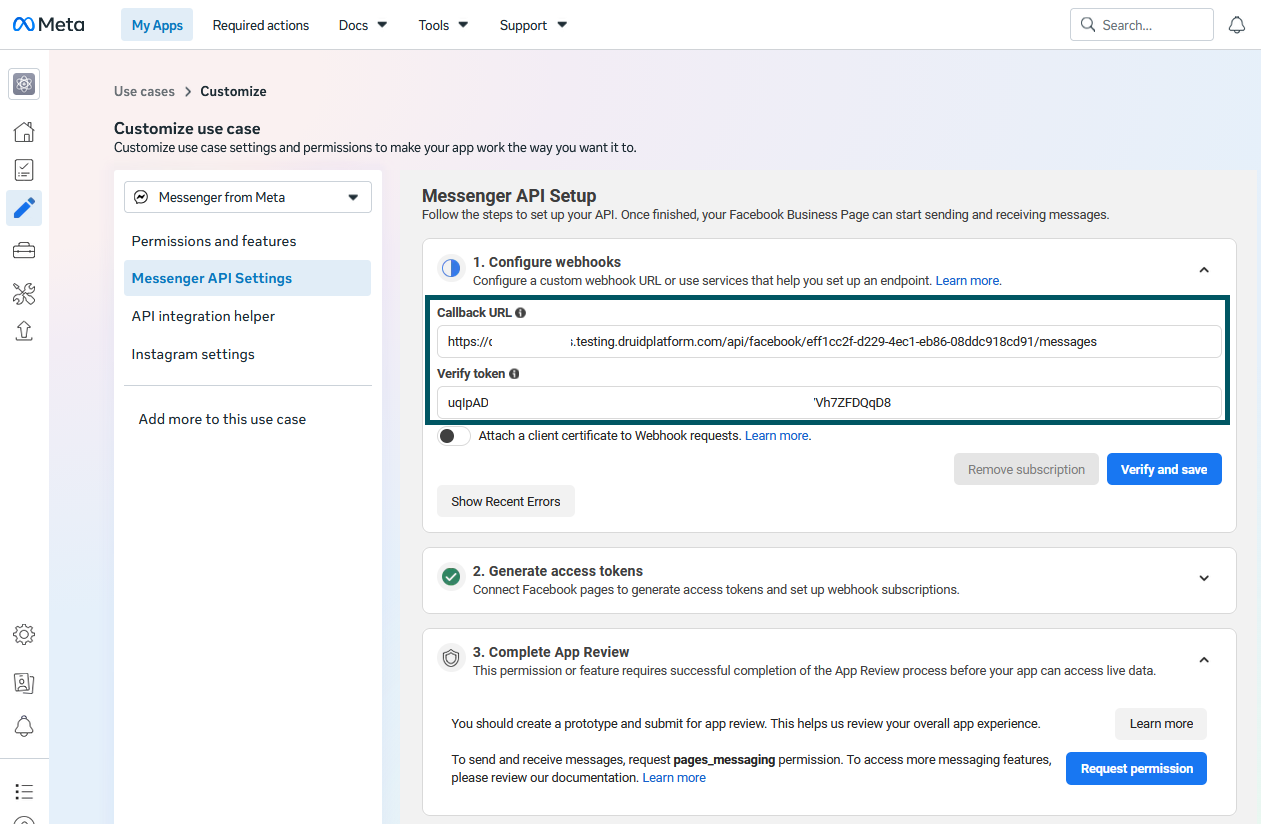Open the settings gear icon in sidebar

(24, 634)
